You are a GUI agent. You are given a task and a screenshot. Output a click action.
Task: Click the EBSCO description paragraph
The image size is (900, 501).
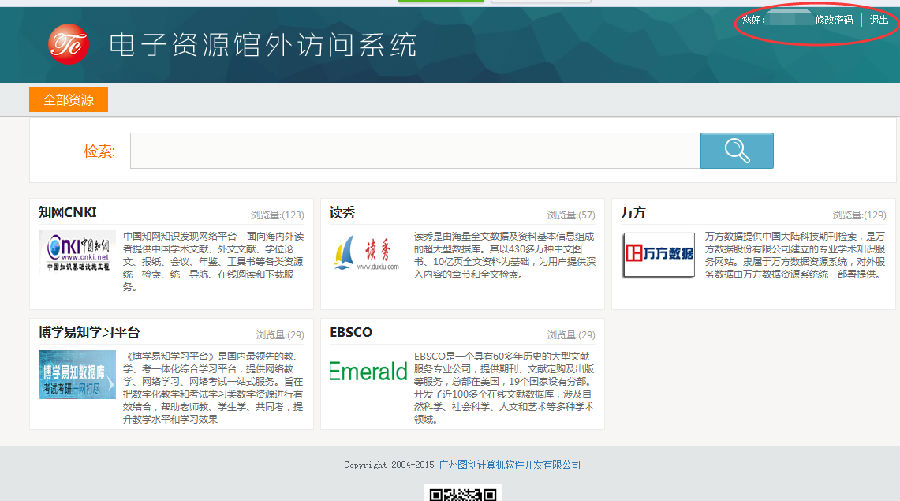[504, 387]
